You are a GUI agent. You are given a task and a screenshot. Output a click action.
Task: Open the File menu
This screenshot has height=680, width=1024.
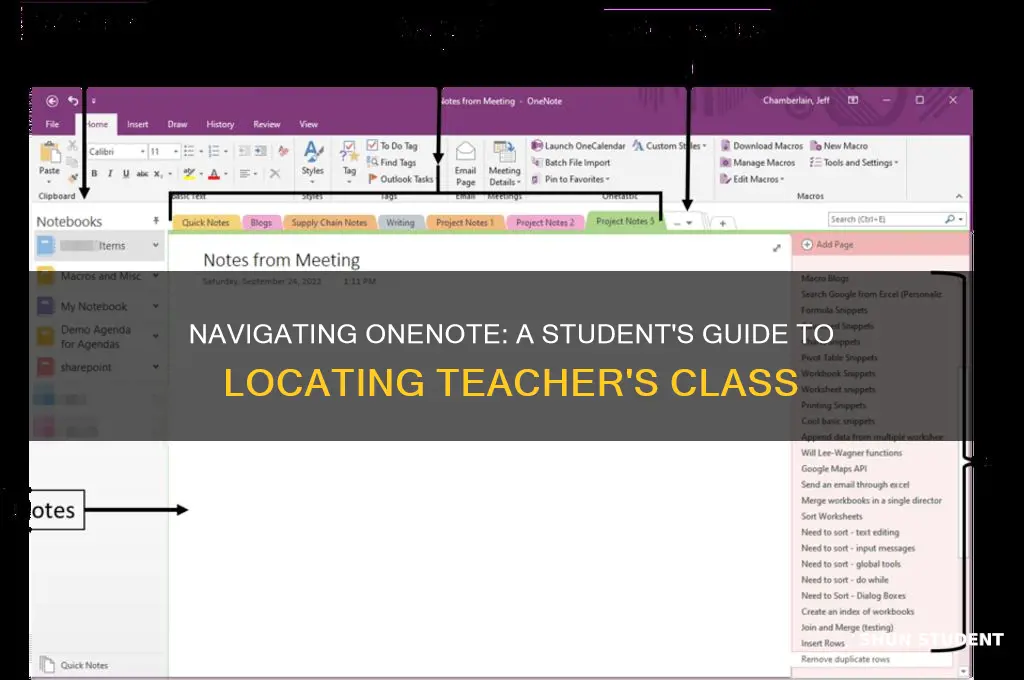coord(52,124)
